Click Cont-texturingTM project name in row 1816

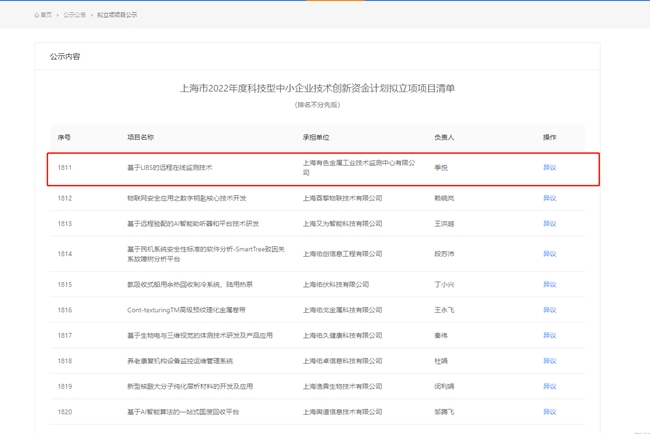pyautogui.click(x=186, y=310)
